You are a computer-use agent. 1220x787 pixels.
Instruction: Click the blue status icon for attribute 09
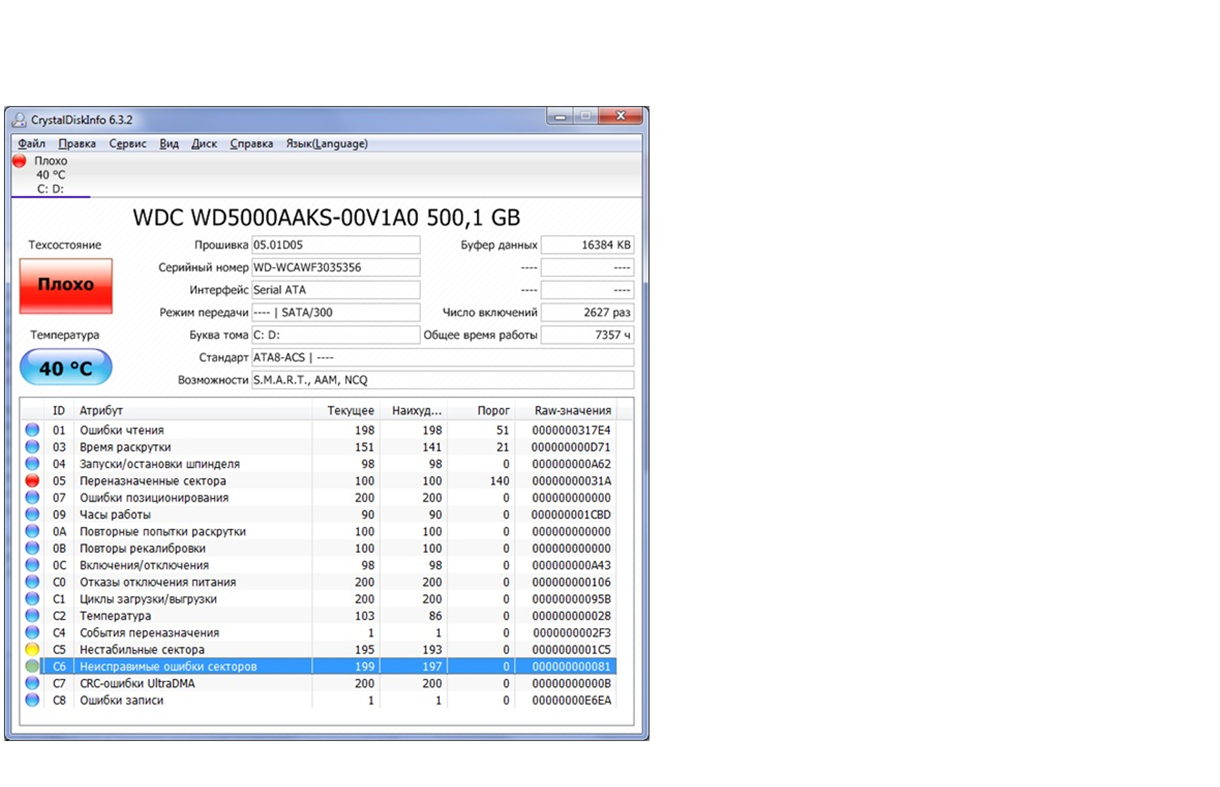32,515
